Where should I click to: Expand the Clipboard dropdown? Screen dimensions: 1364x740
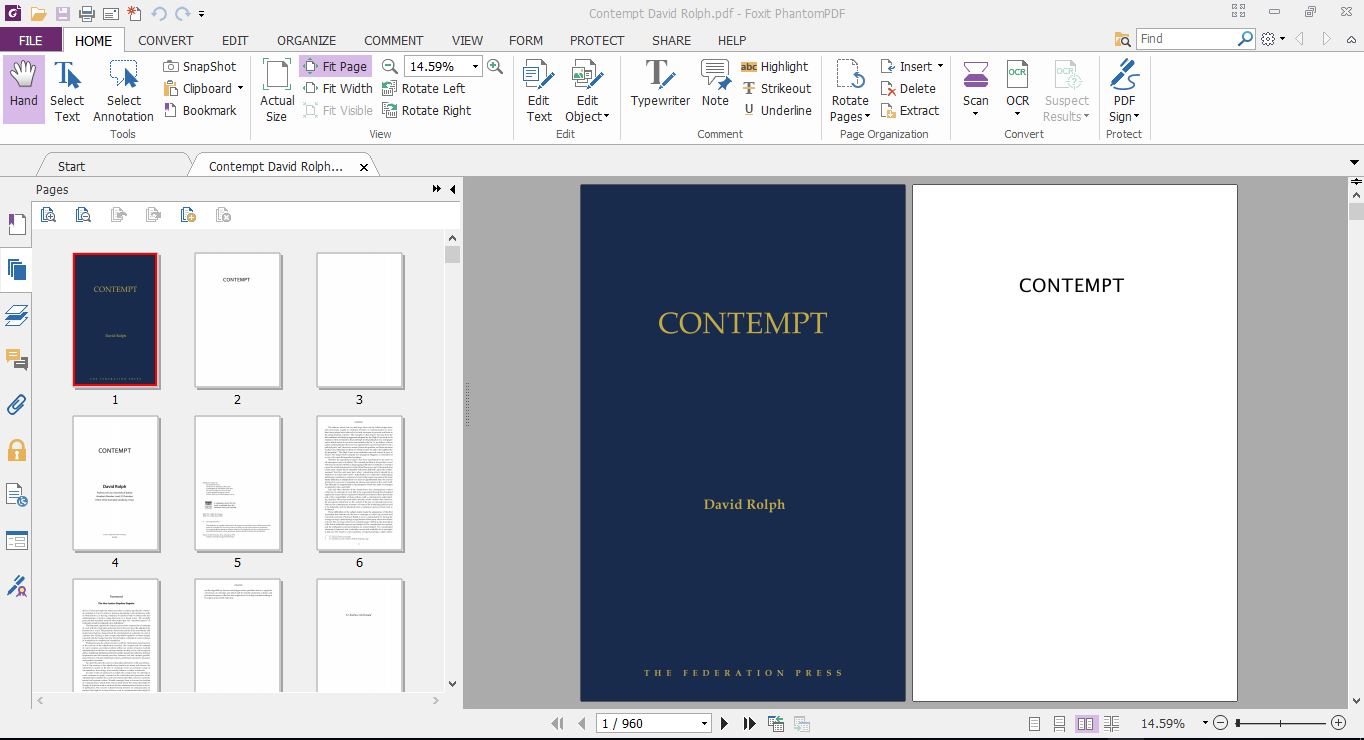240,88
